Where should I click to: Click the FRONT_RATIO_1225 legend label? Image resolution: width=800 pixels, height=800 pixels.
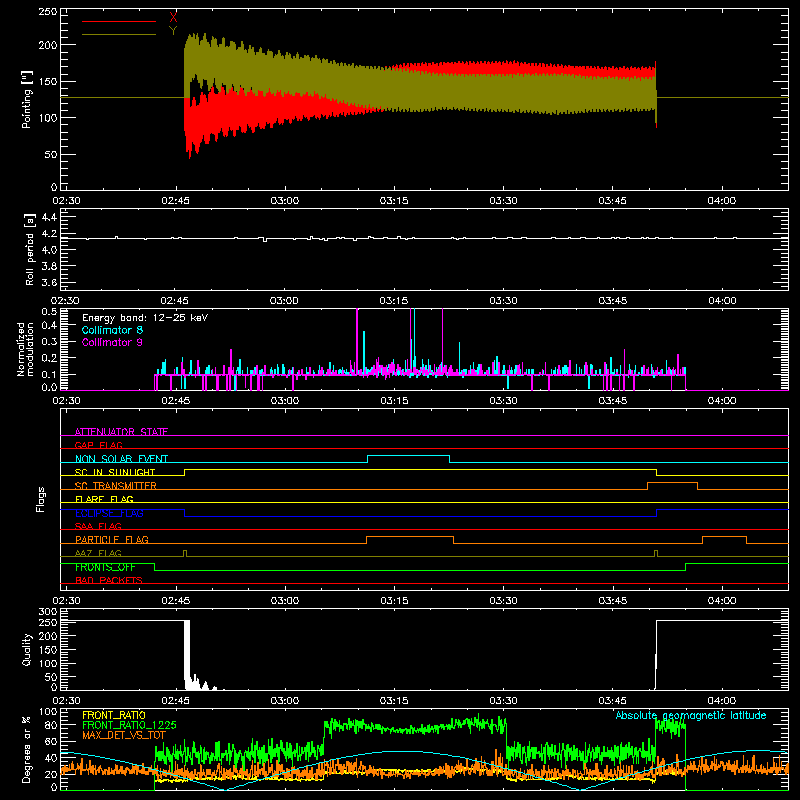[x=129, y=725]
